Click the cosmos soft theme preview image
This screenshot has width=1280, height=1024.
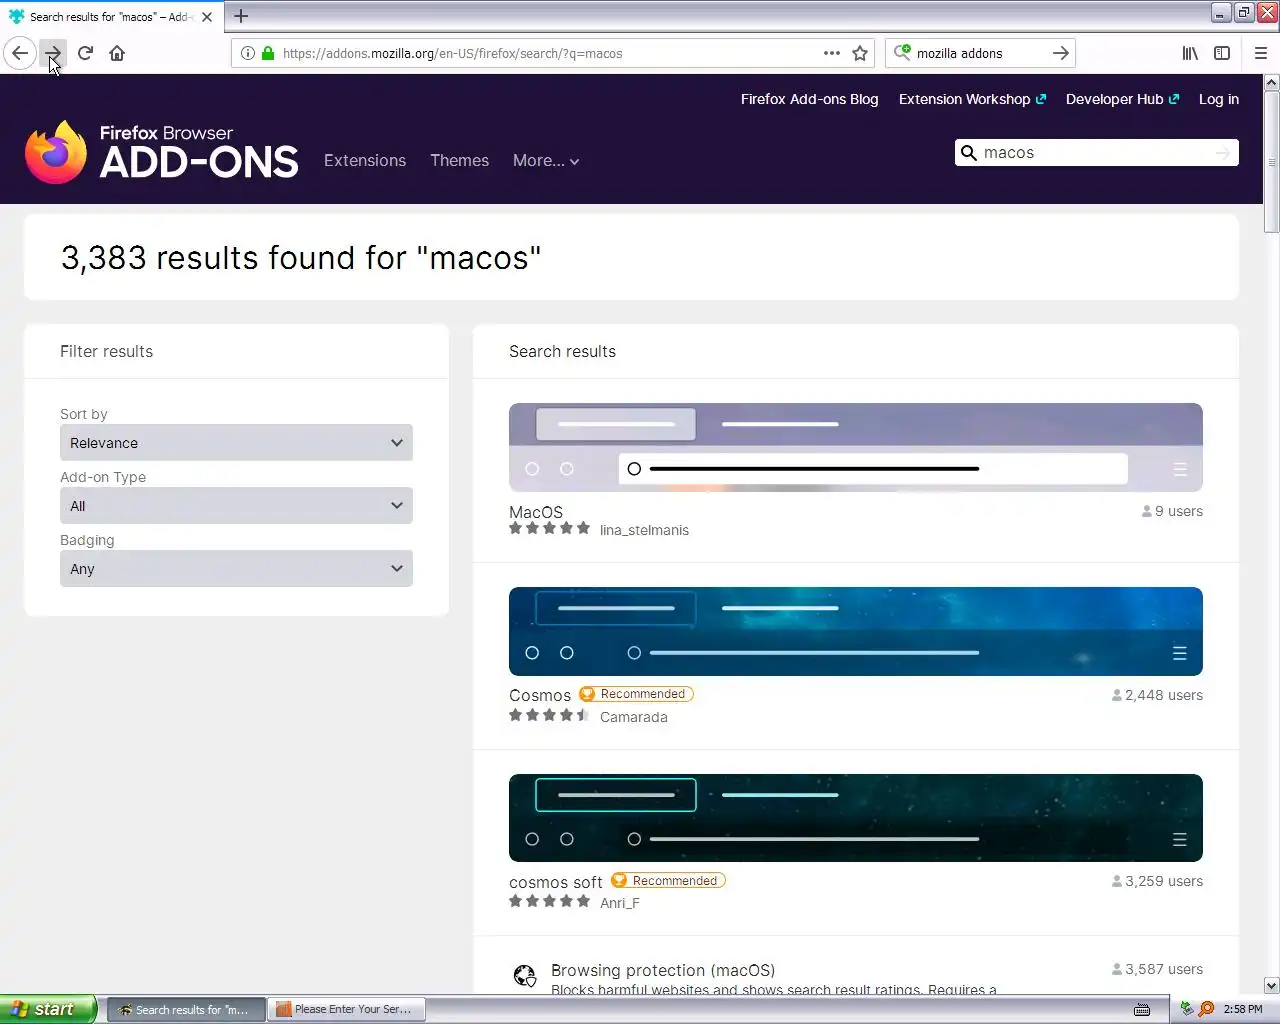[x=856, y=818]
